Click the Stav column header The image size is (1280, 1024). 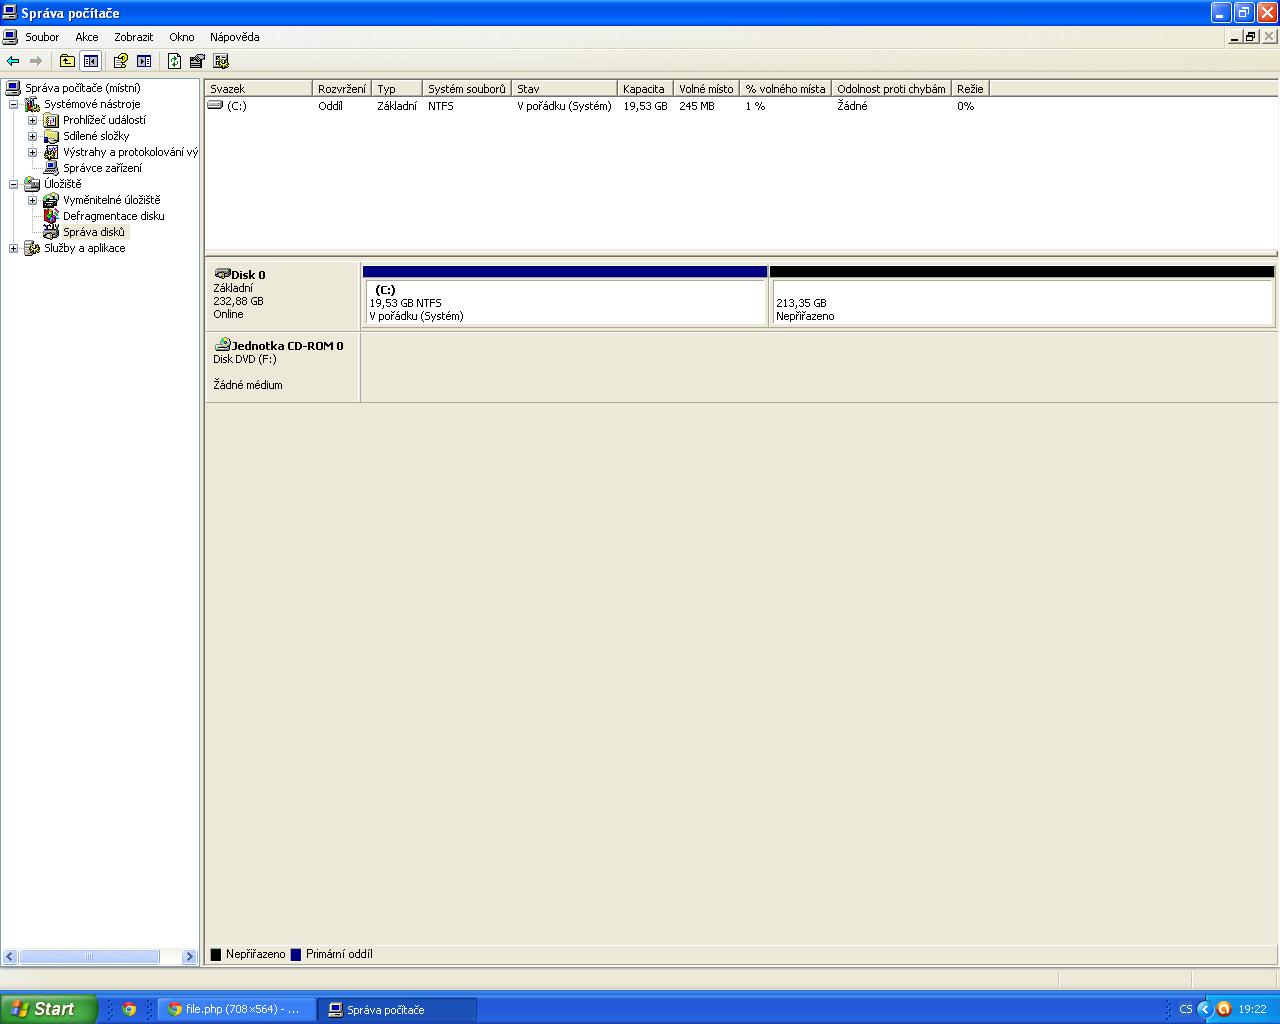point(564,89)
